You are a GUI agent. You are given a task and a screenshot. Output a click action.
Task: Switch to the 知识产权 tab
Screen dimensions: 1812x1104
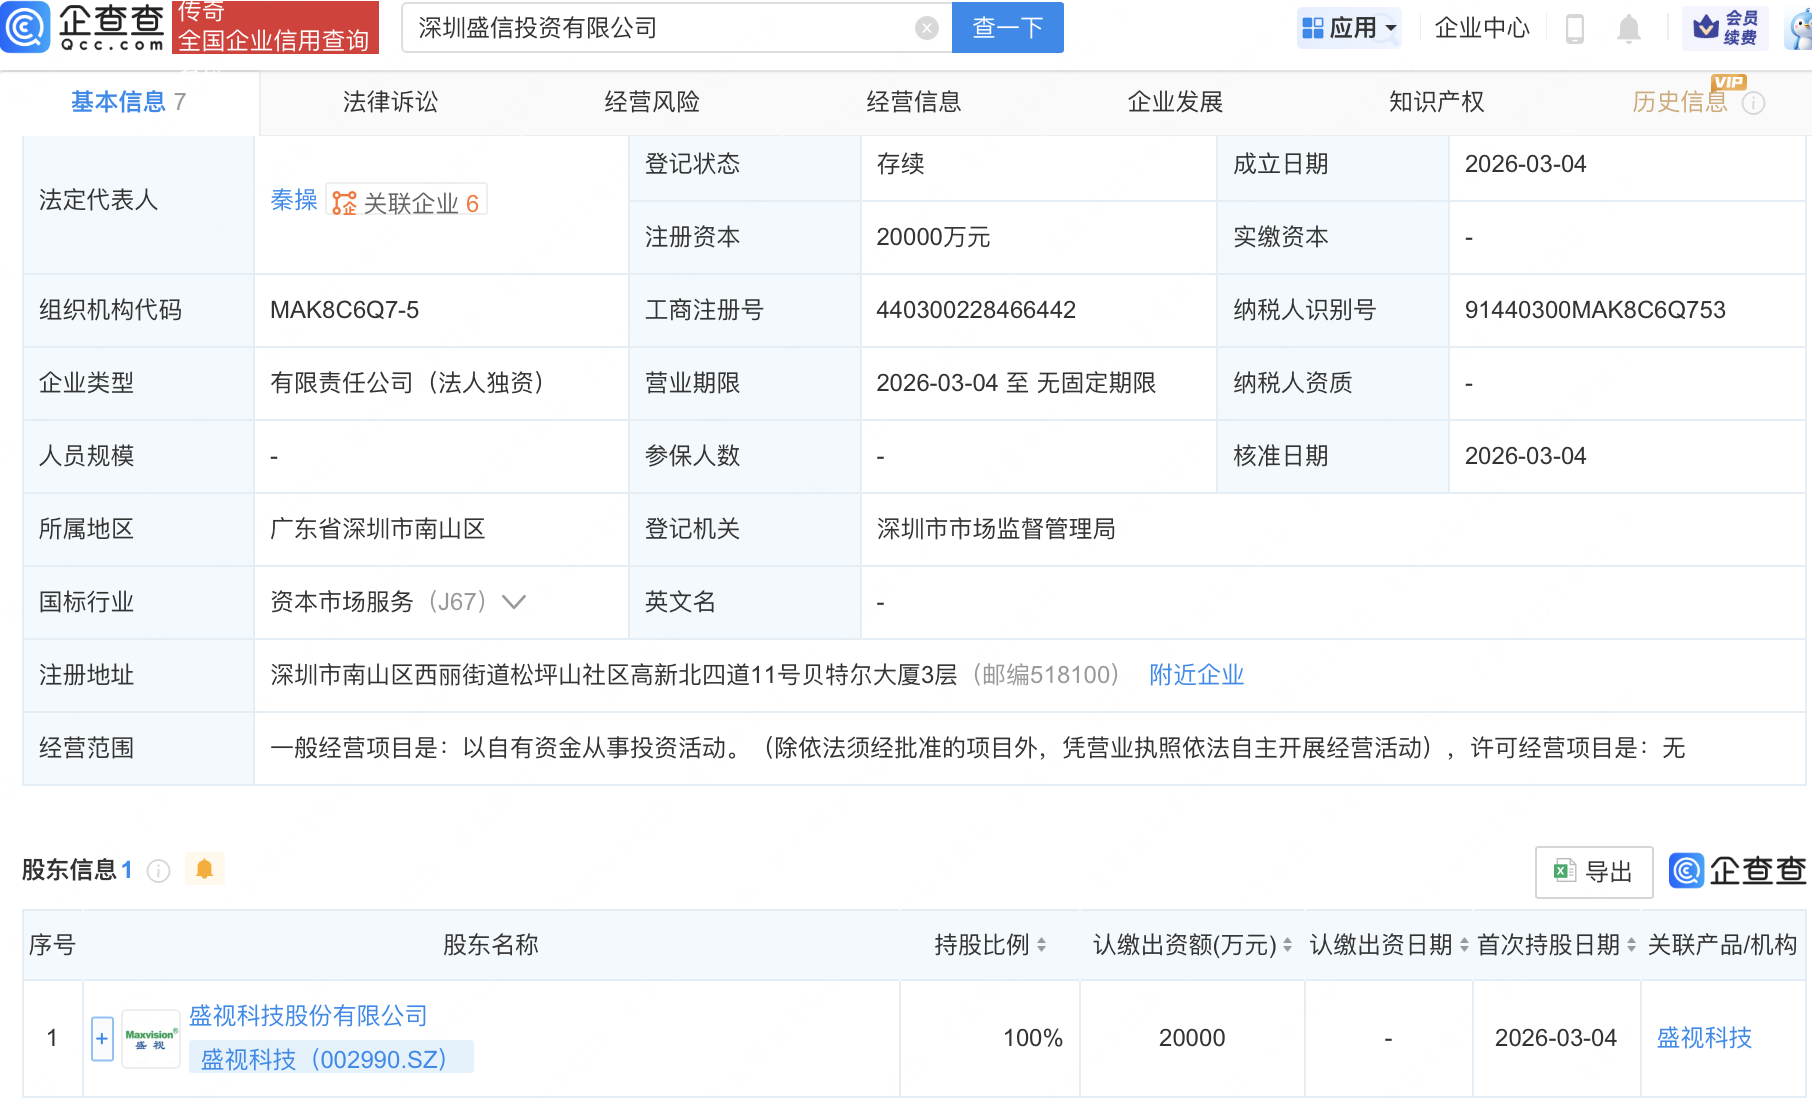[1436, 101]
